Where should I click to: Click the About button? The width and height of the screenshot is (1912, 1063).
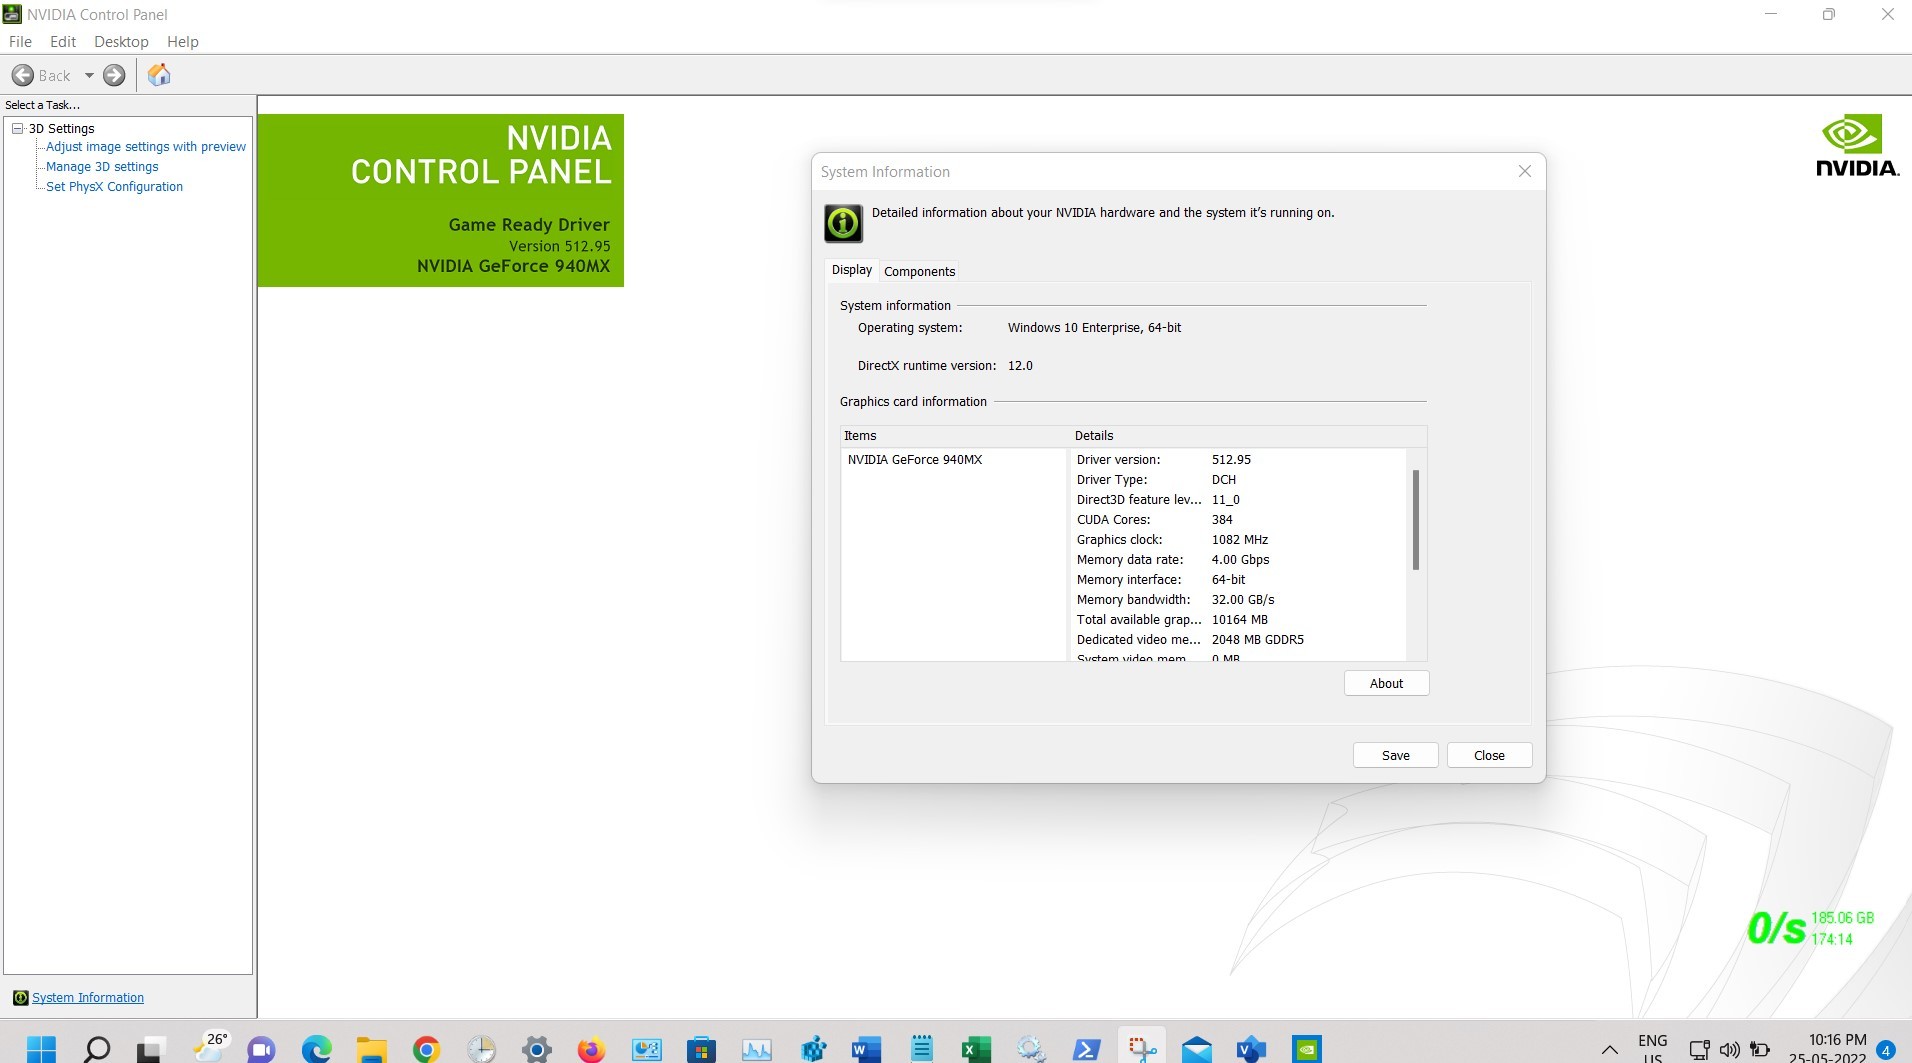pyautogui.click(x=1386, y=683)
